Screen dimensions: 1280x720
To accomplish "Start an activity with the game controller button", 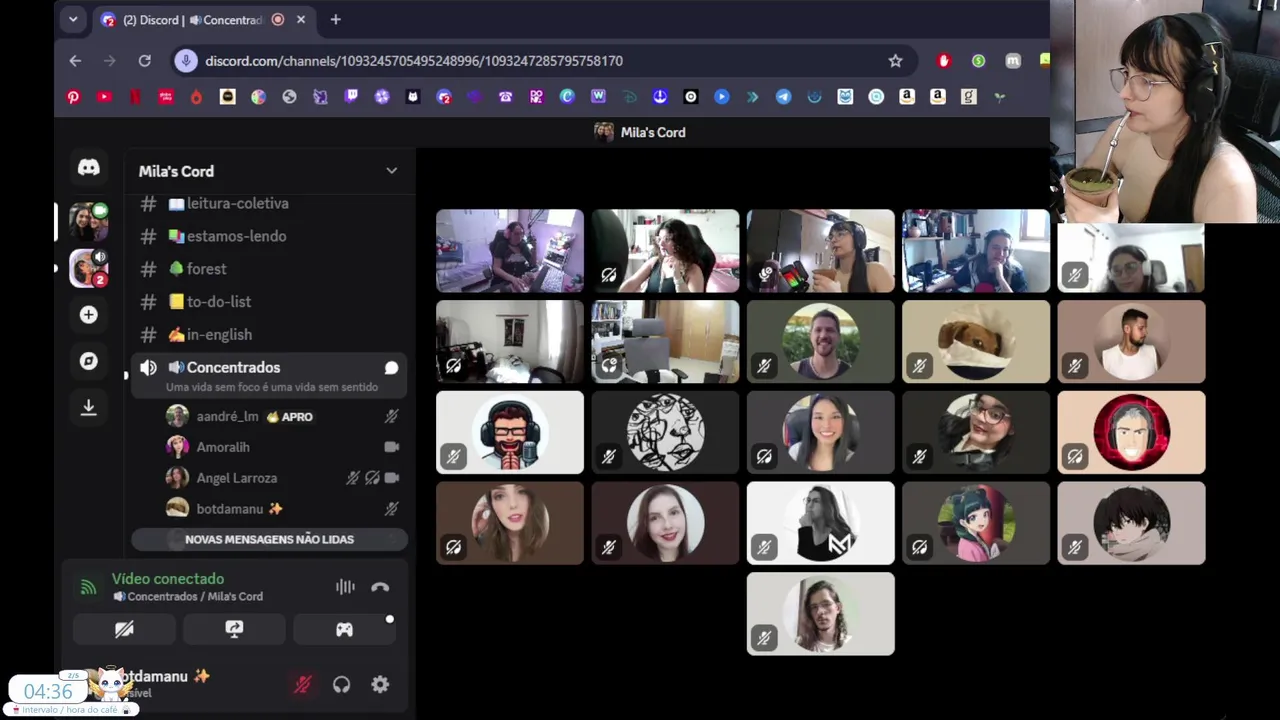I will (344, 629).
